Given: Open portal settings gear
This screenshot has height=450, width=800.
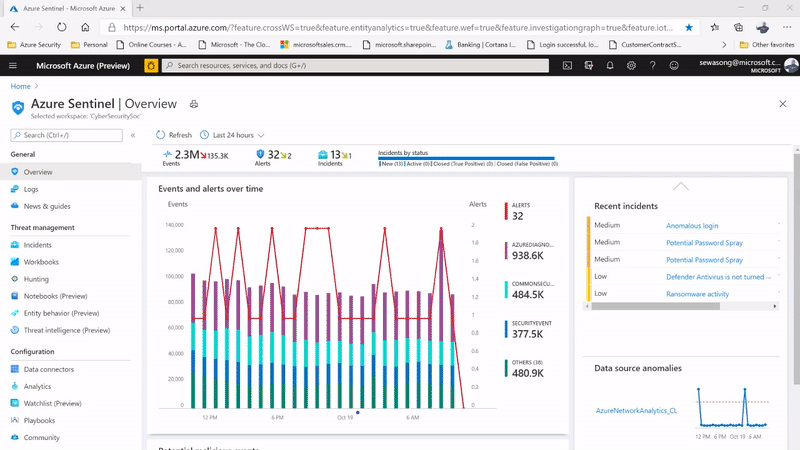Looking at the screenshot, I should point(631,66).
